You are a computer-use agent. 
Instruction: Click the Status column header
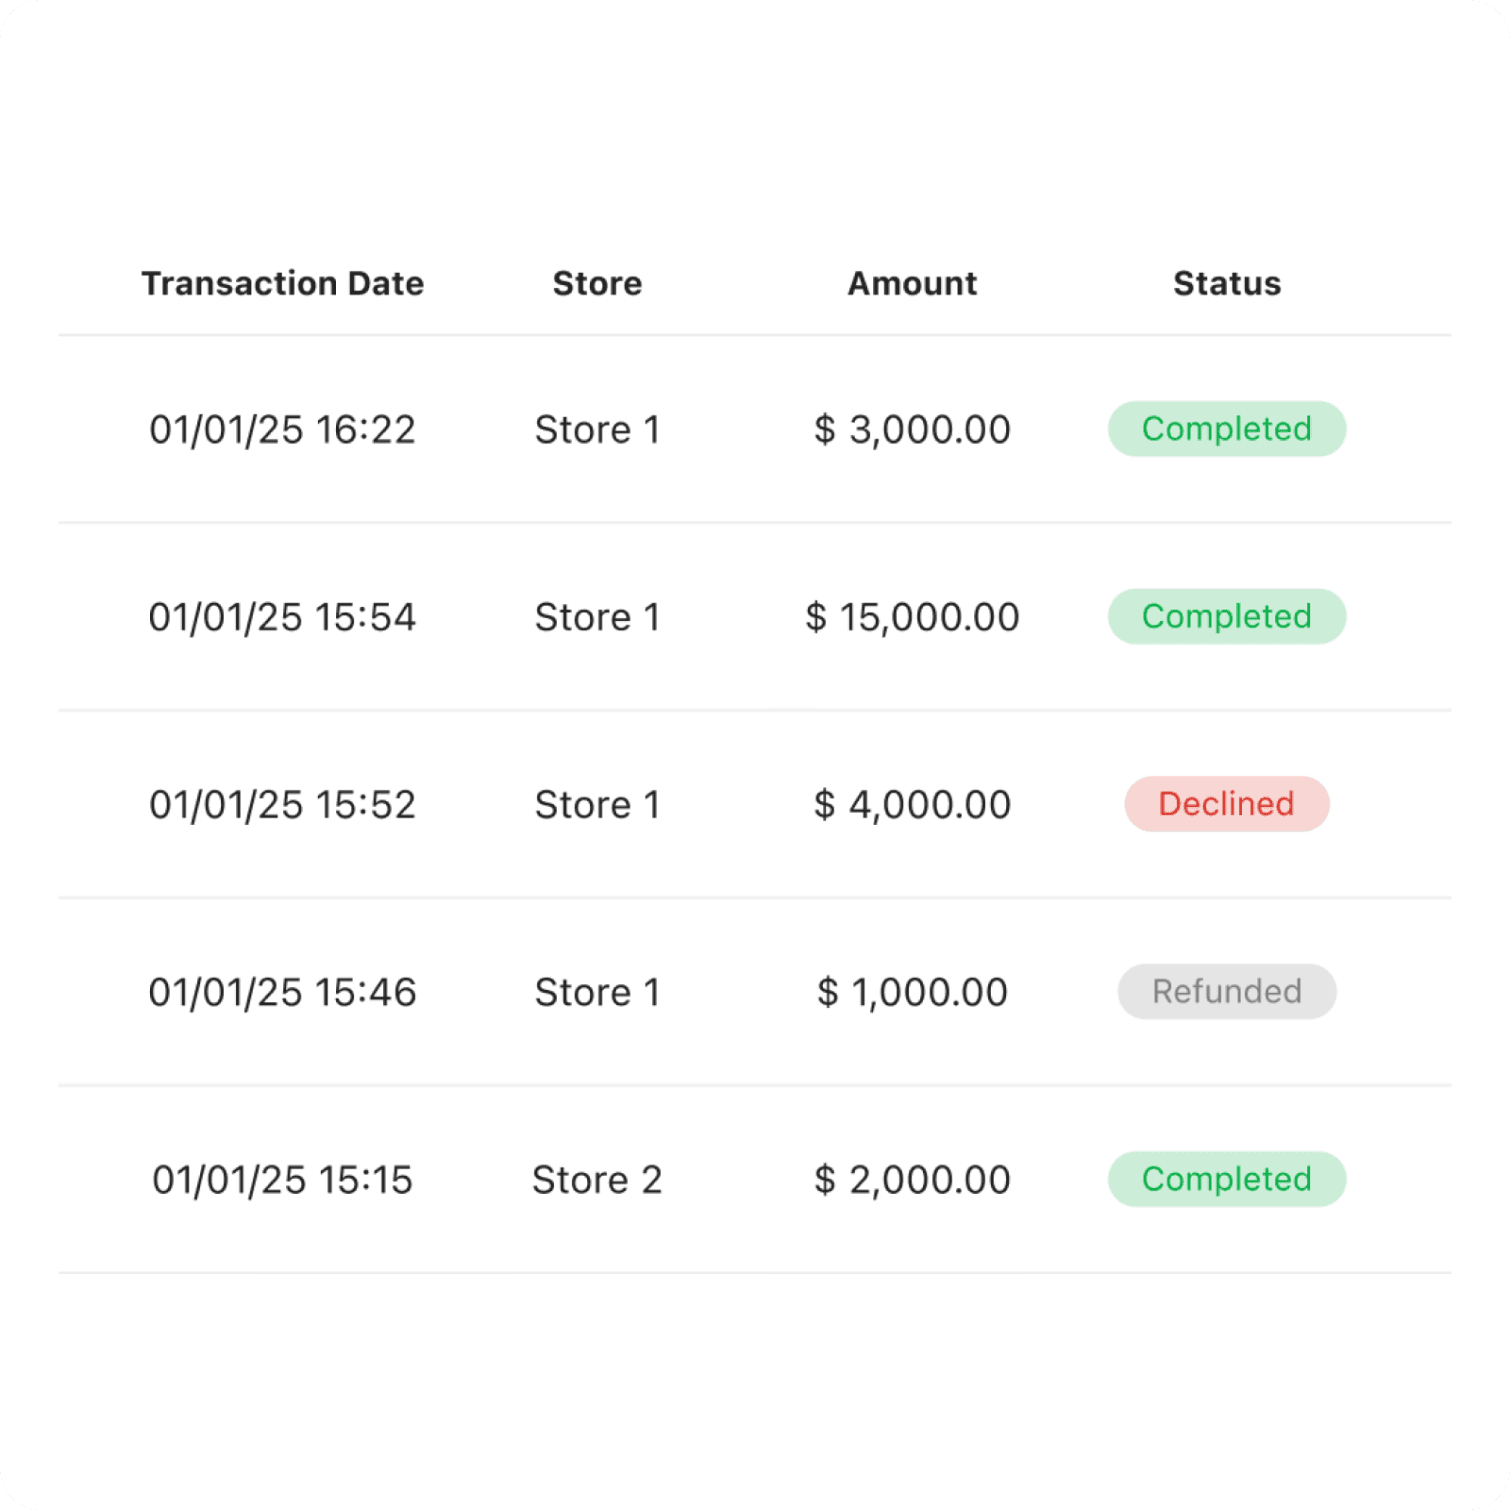(x=1227, y=283)
